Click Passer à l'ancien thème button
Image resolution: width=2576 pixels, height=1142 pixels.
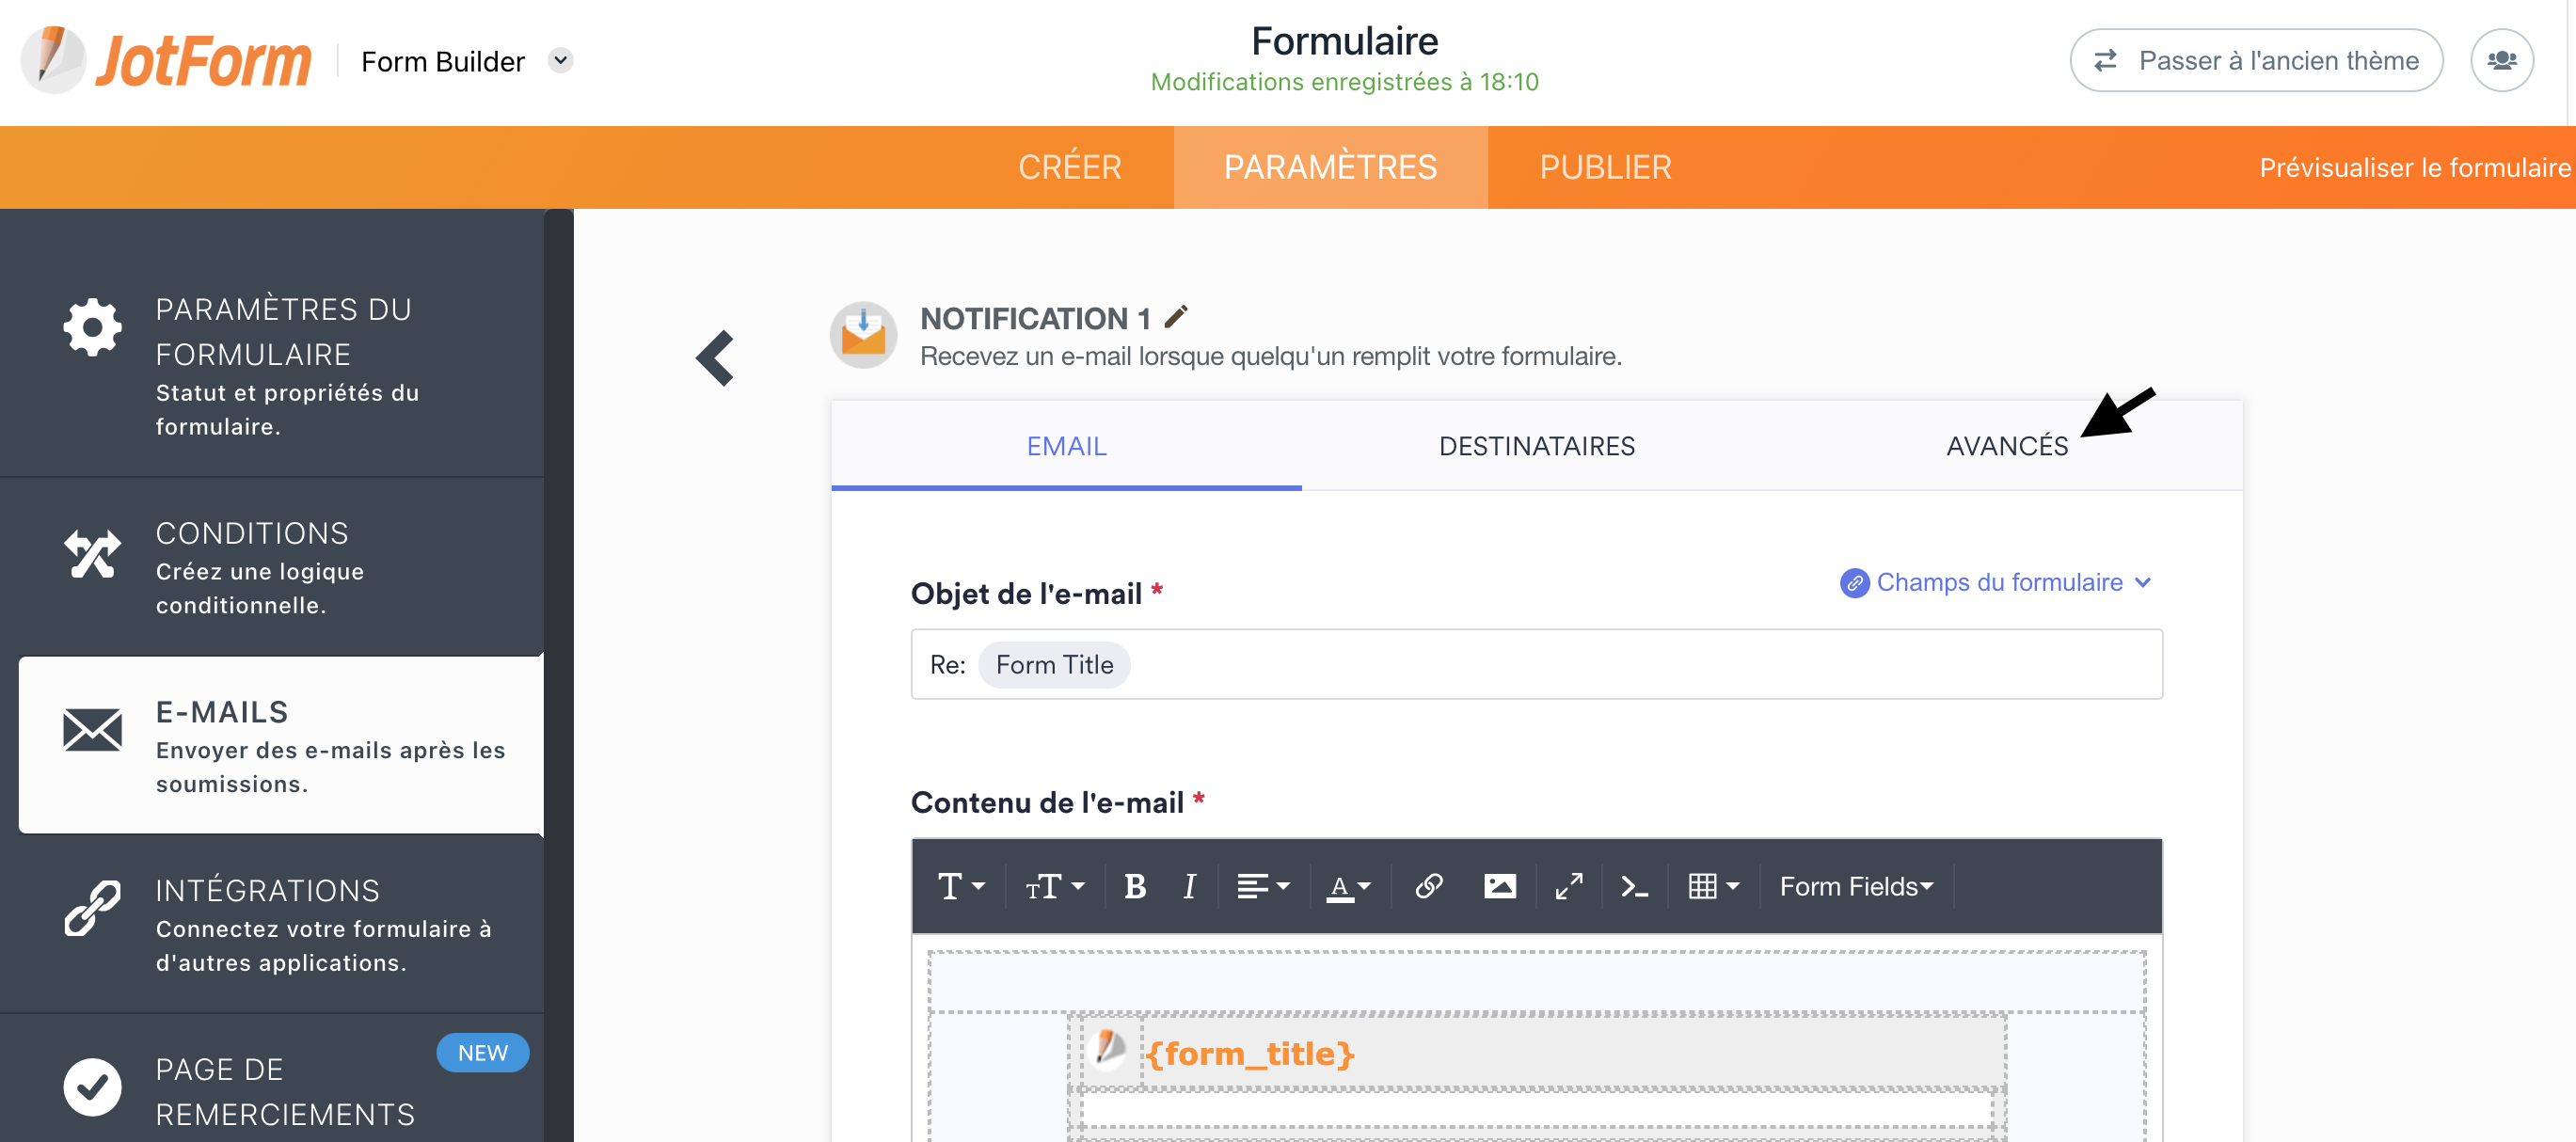2256,60
